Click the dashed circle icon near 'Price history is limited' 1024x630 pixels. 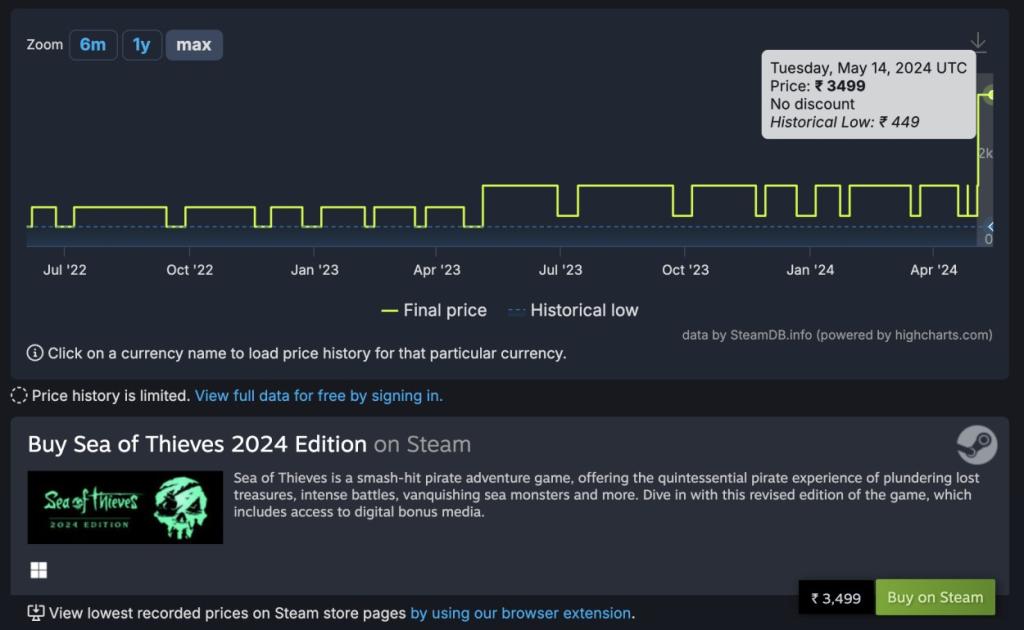click(19, 395)
